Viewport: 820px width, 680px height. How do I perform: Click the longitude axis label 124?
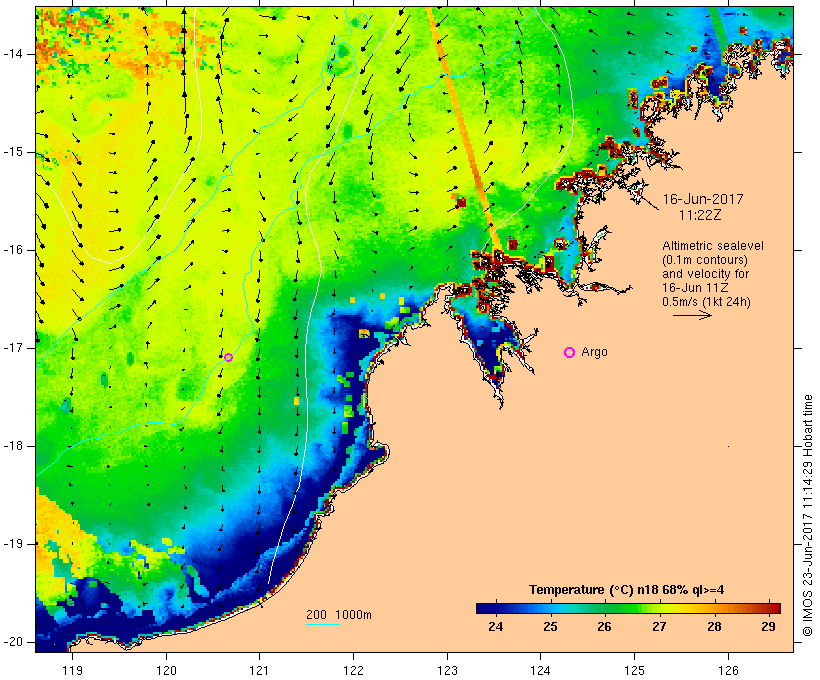(540, 670)
